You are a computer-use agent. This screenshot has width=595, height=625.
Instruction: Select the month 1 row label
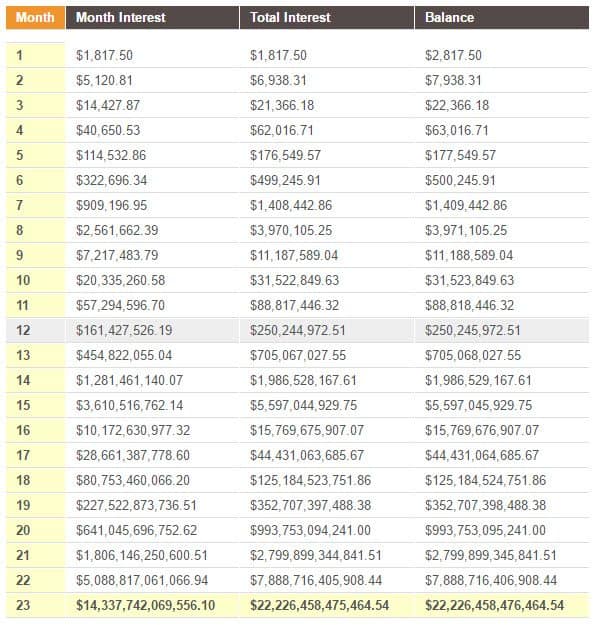click(19, 55)
